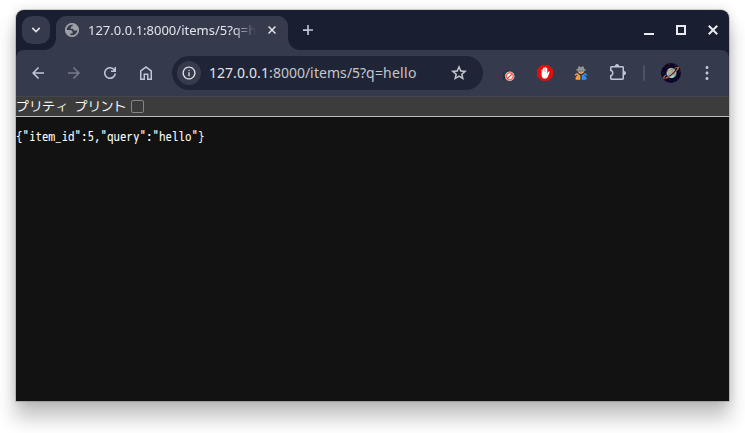This screenshot has height=433, width=745.
Task: Open the home page
Action: pyautogui.click(x=146, y=73)
